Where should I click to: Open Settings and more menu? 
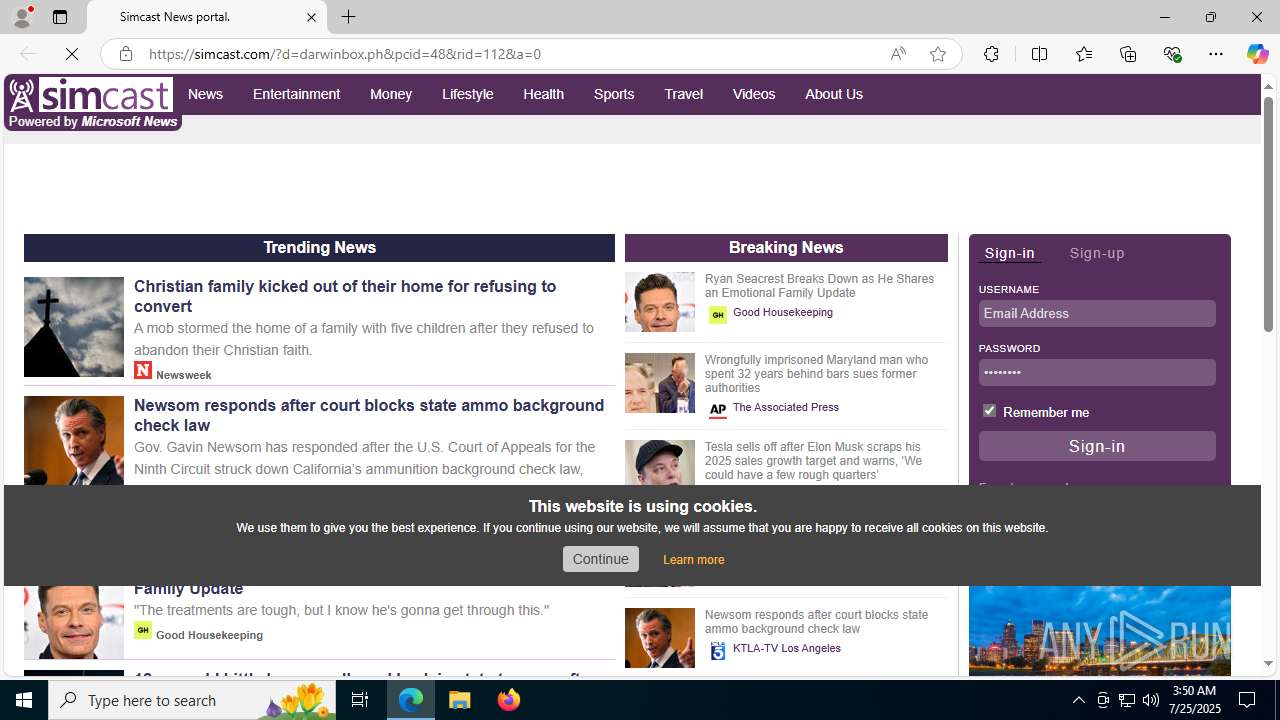[x=1215, y=54]
